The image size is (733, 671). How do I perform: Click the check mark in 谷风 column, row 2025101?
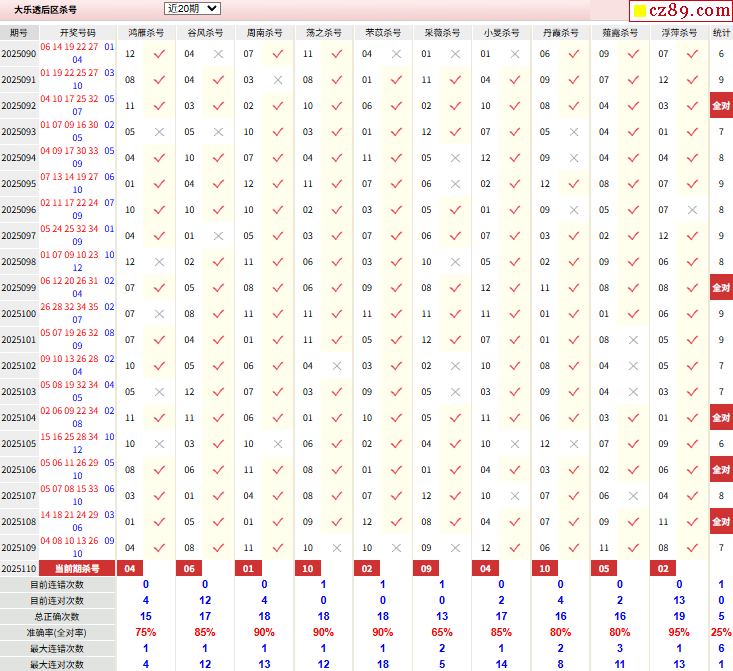pyautogui.click(x=218, y=340)
